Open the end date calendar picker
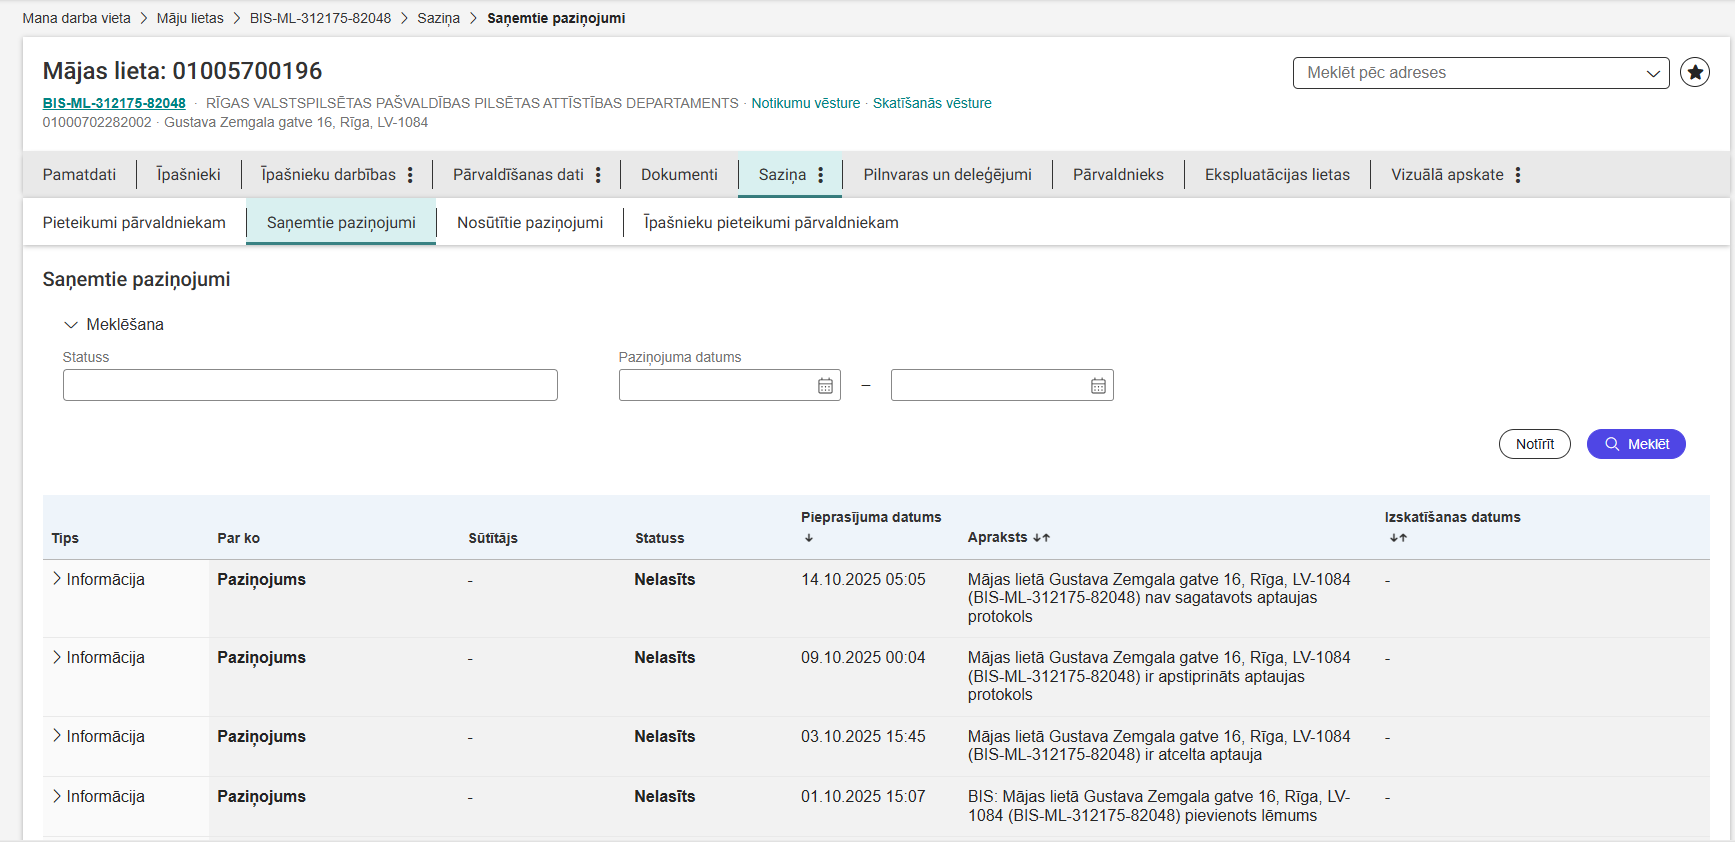1735x842 pixels. 1097,386
